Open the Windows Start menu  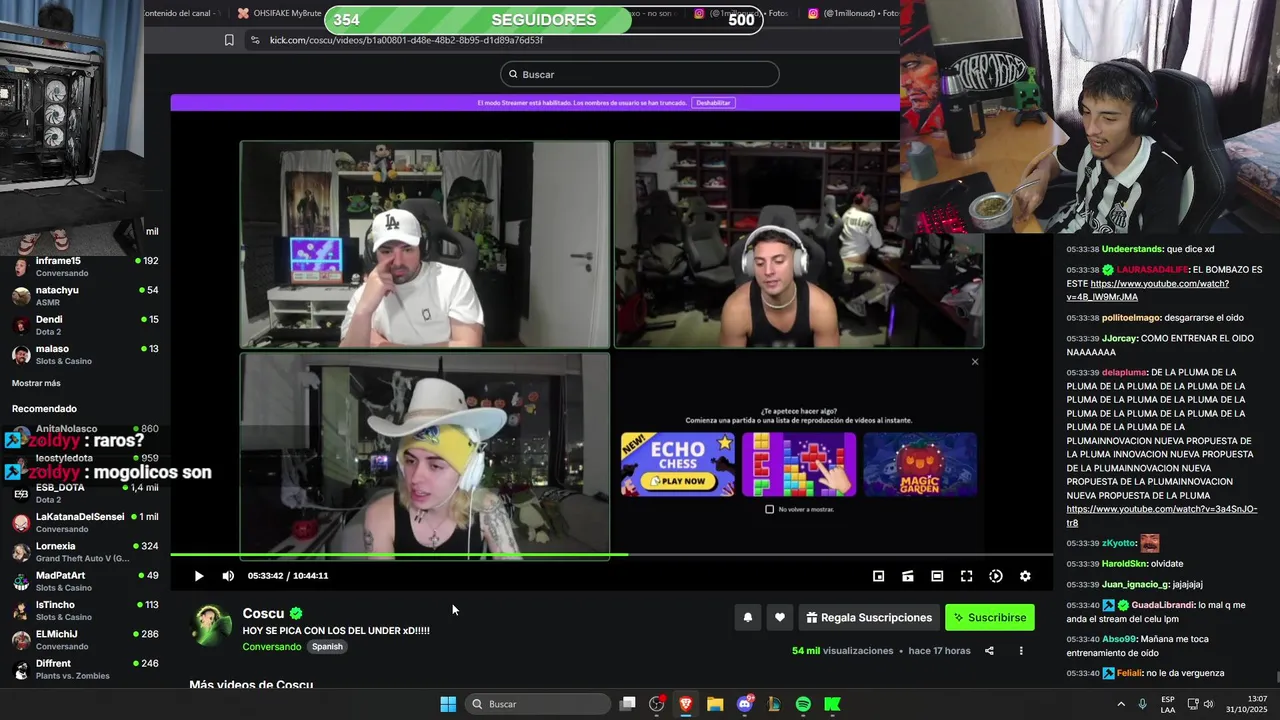click(448, 704)
